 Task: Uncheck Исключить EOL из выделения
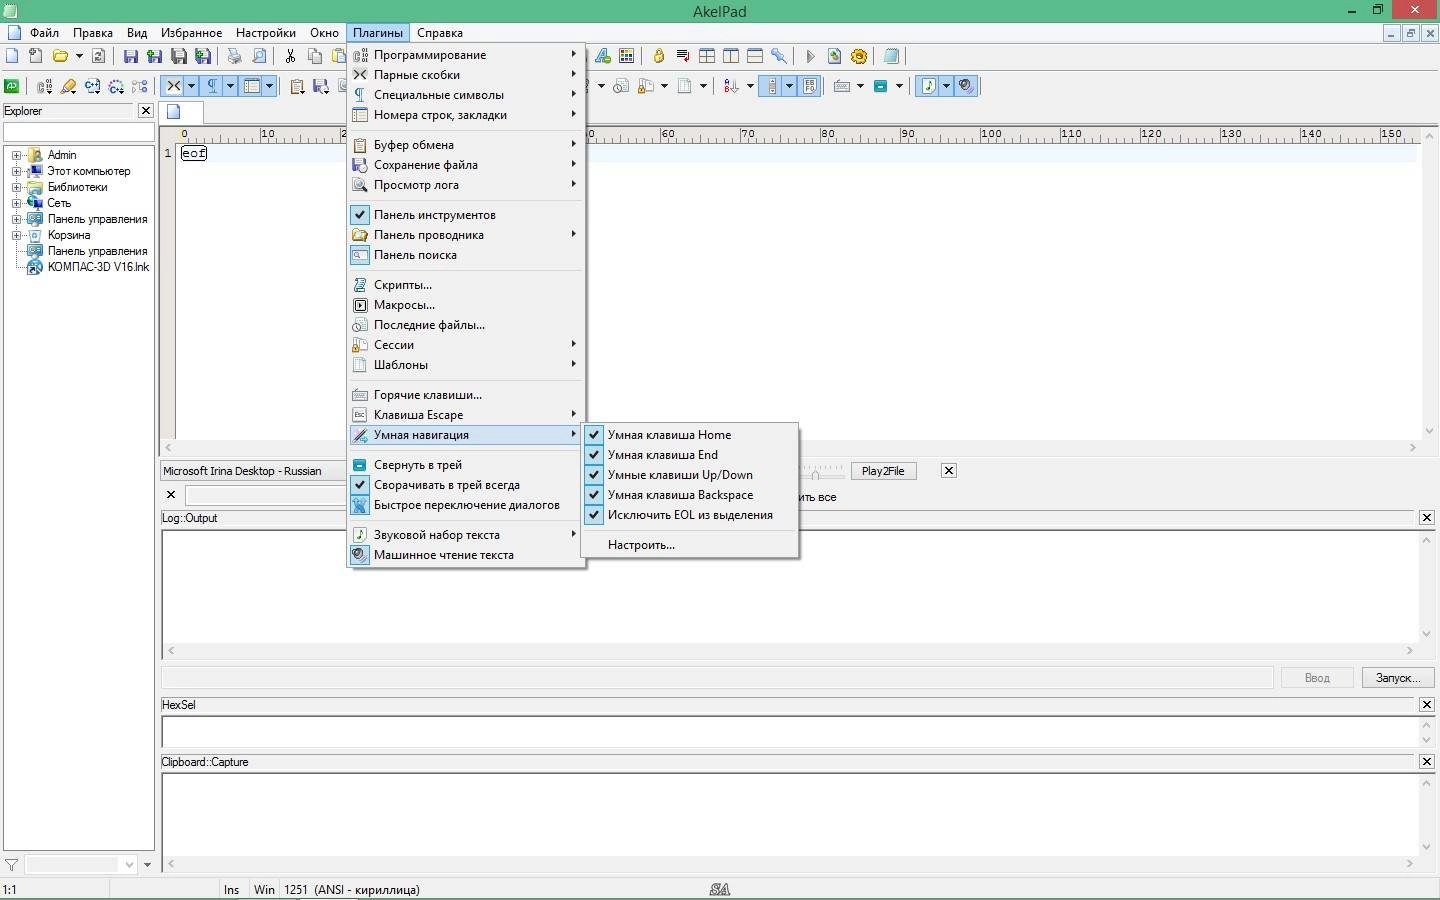(x=690, y=515)
